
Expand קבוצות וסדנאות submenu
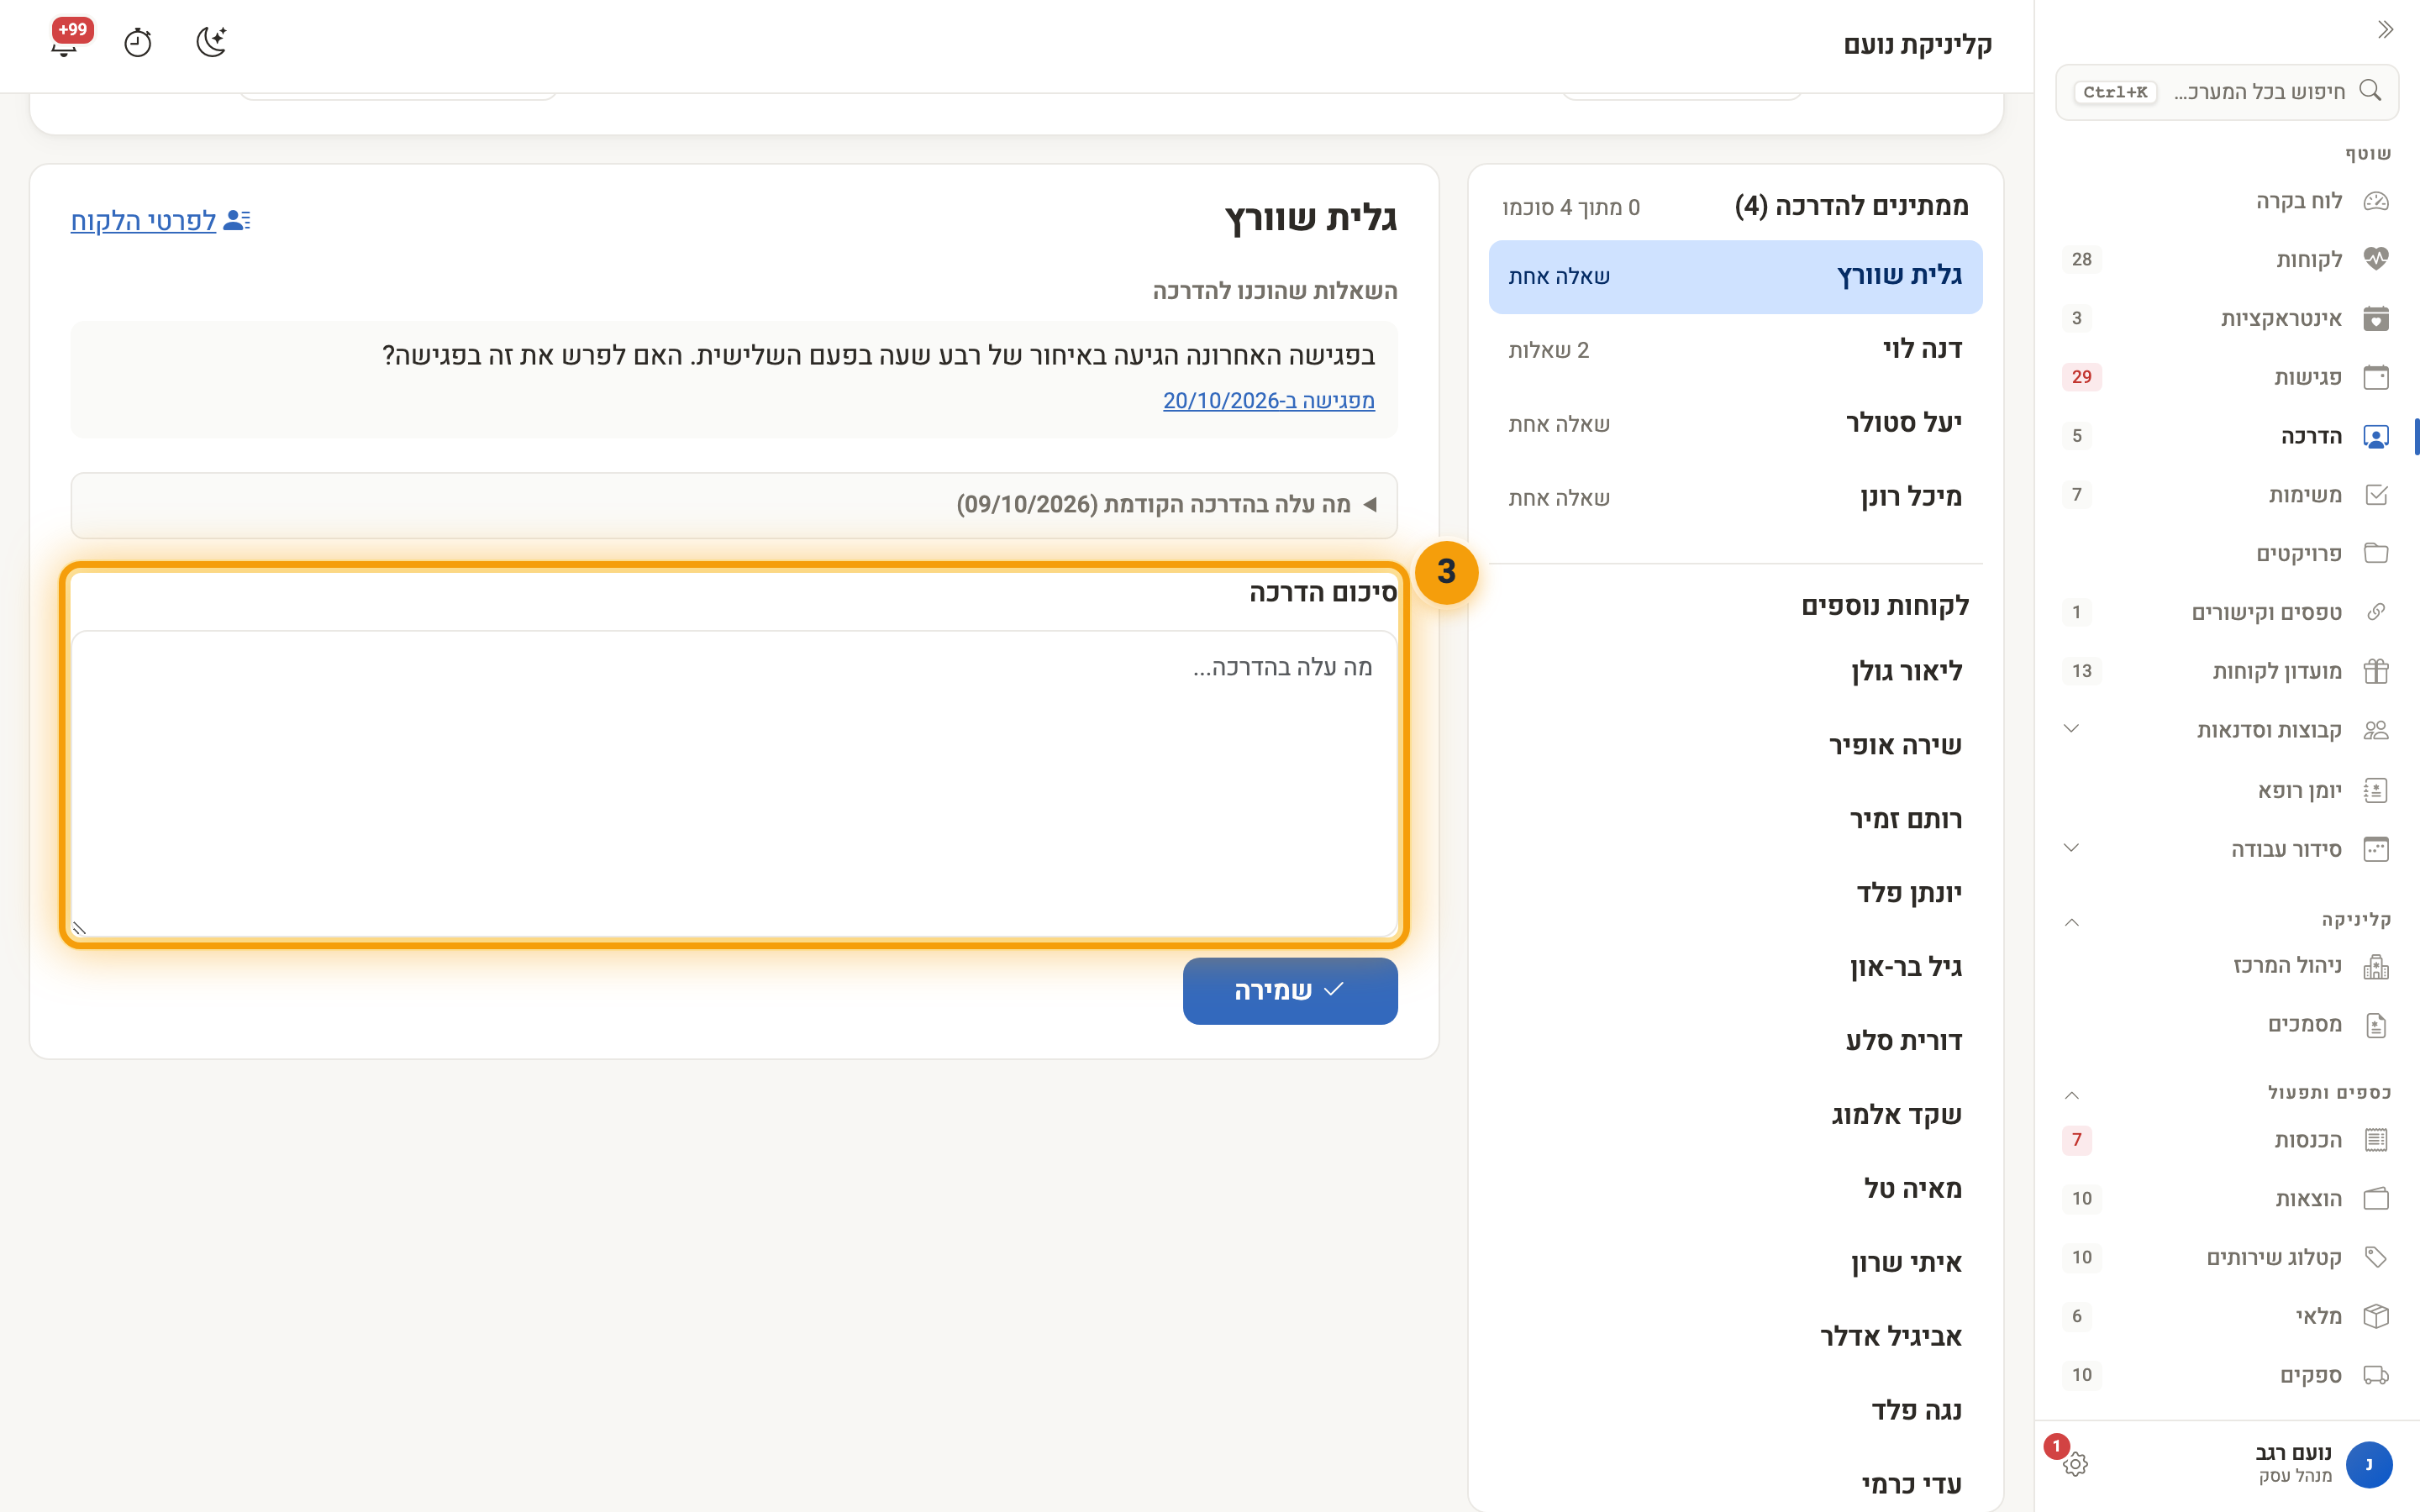click(x=2071, y=730)
